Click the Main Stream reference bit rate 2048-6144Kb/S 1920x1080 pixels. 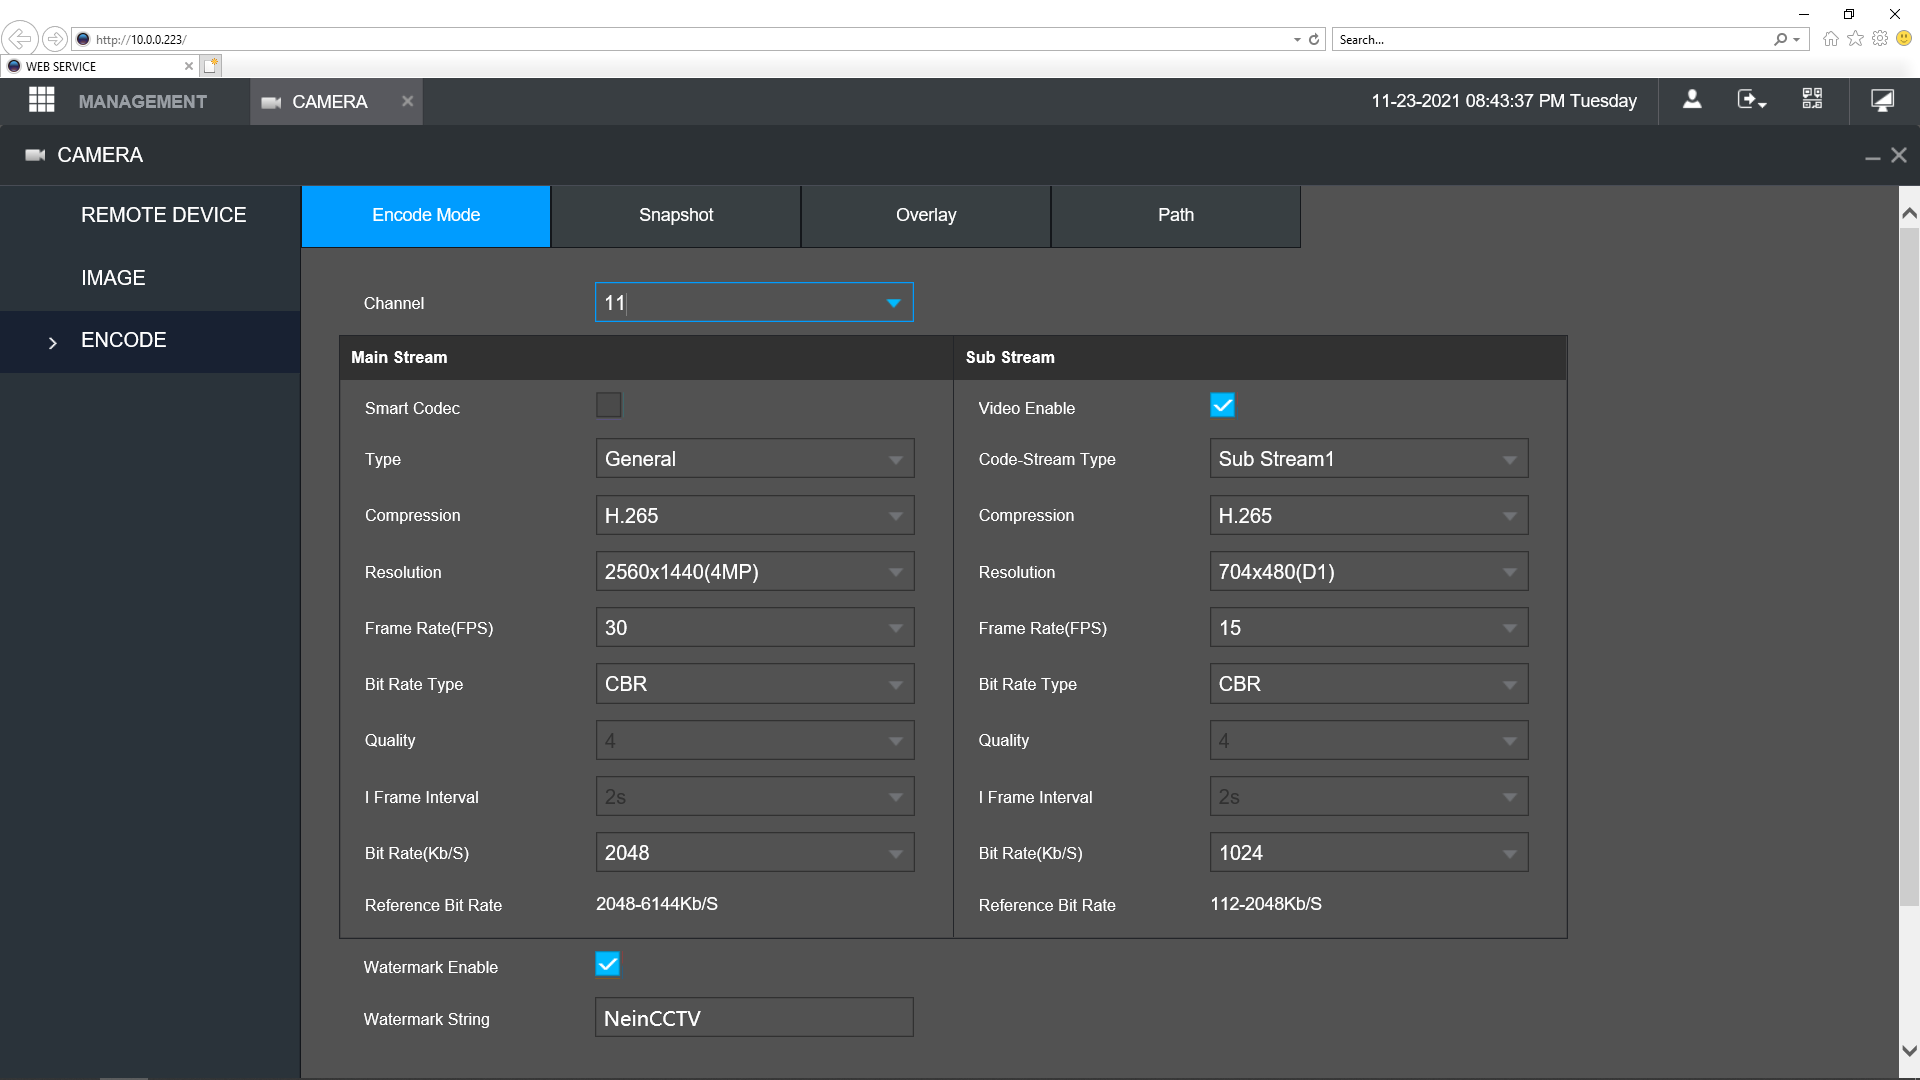point(657,904)
